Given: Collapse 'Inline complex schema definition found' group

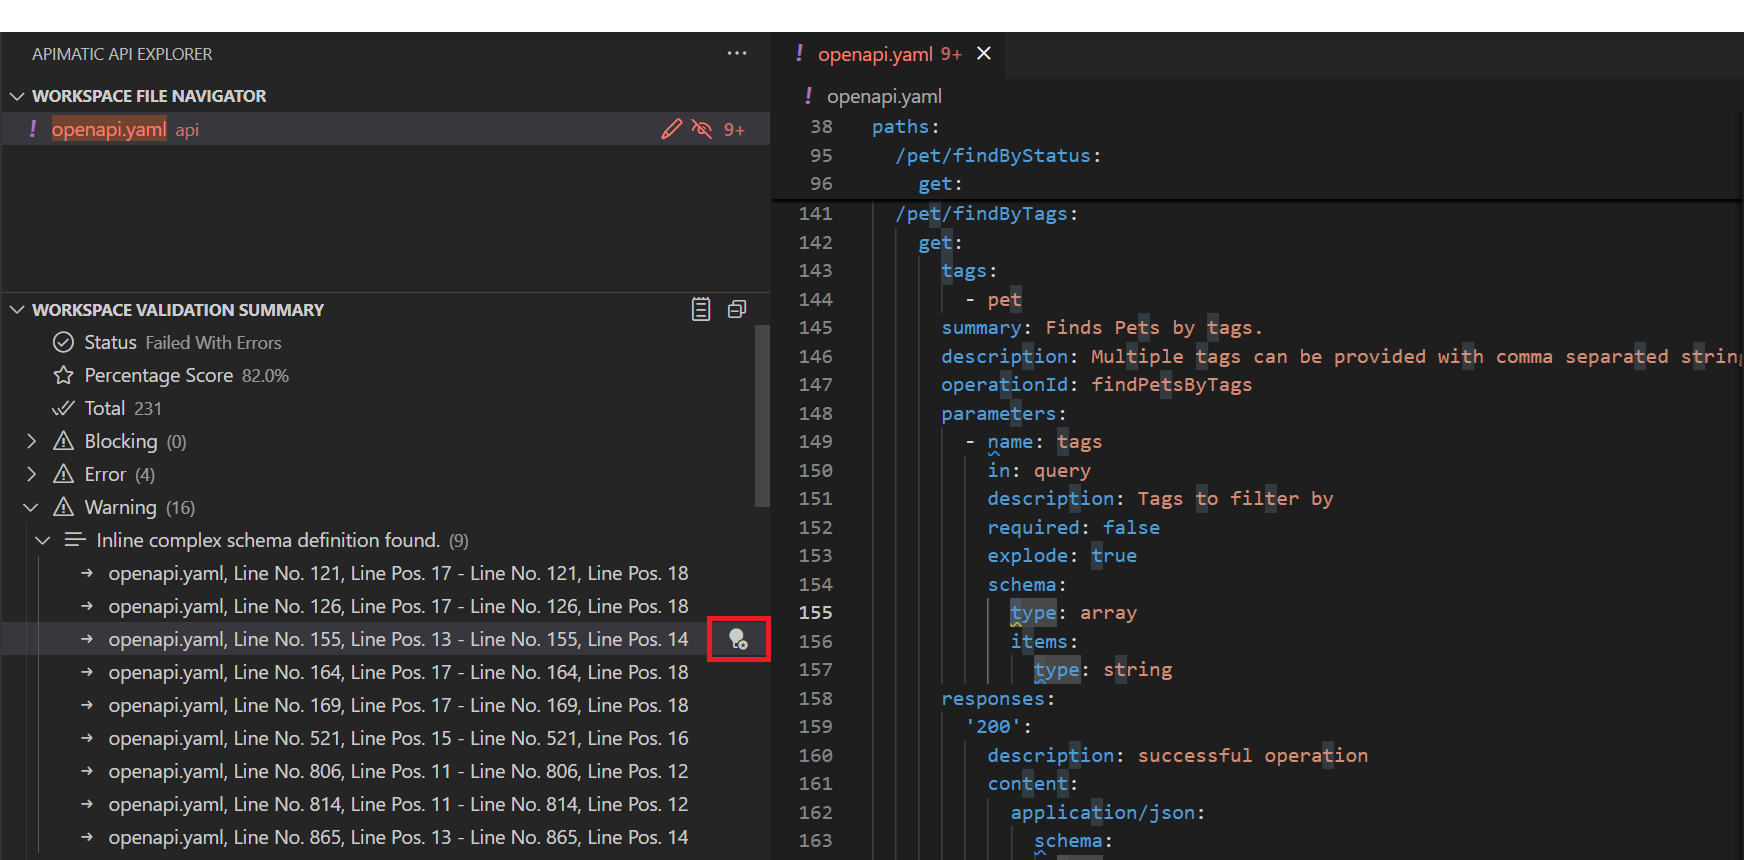Looking at the screenshot, I should click(43, 540).
